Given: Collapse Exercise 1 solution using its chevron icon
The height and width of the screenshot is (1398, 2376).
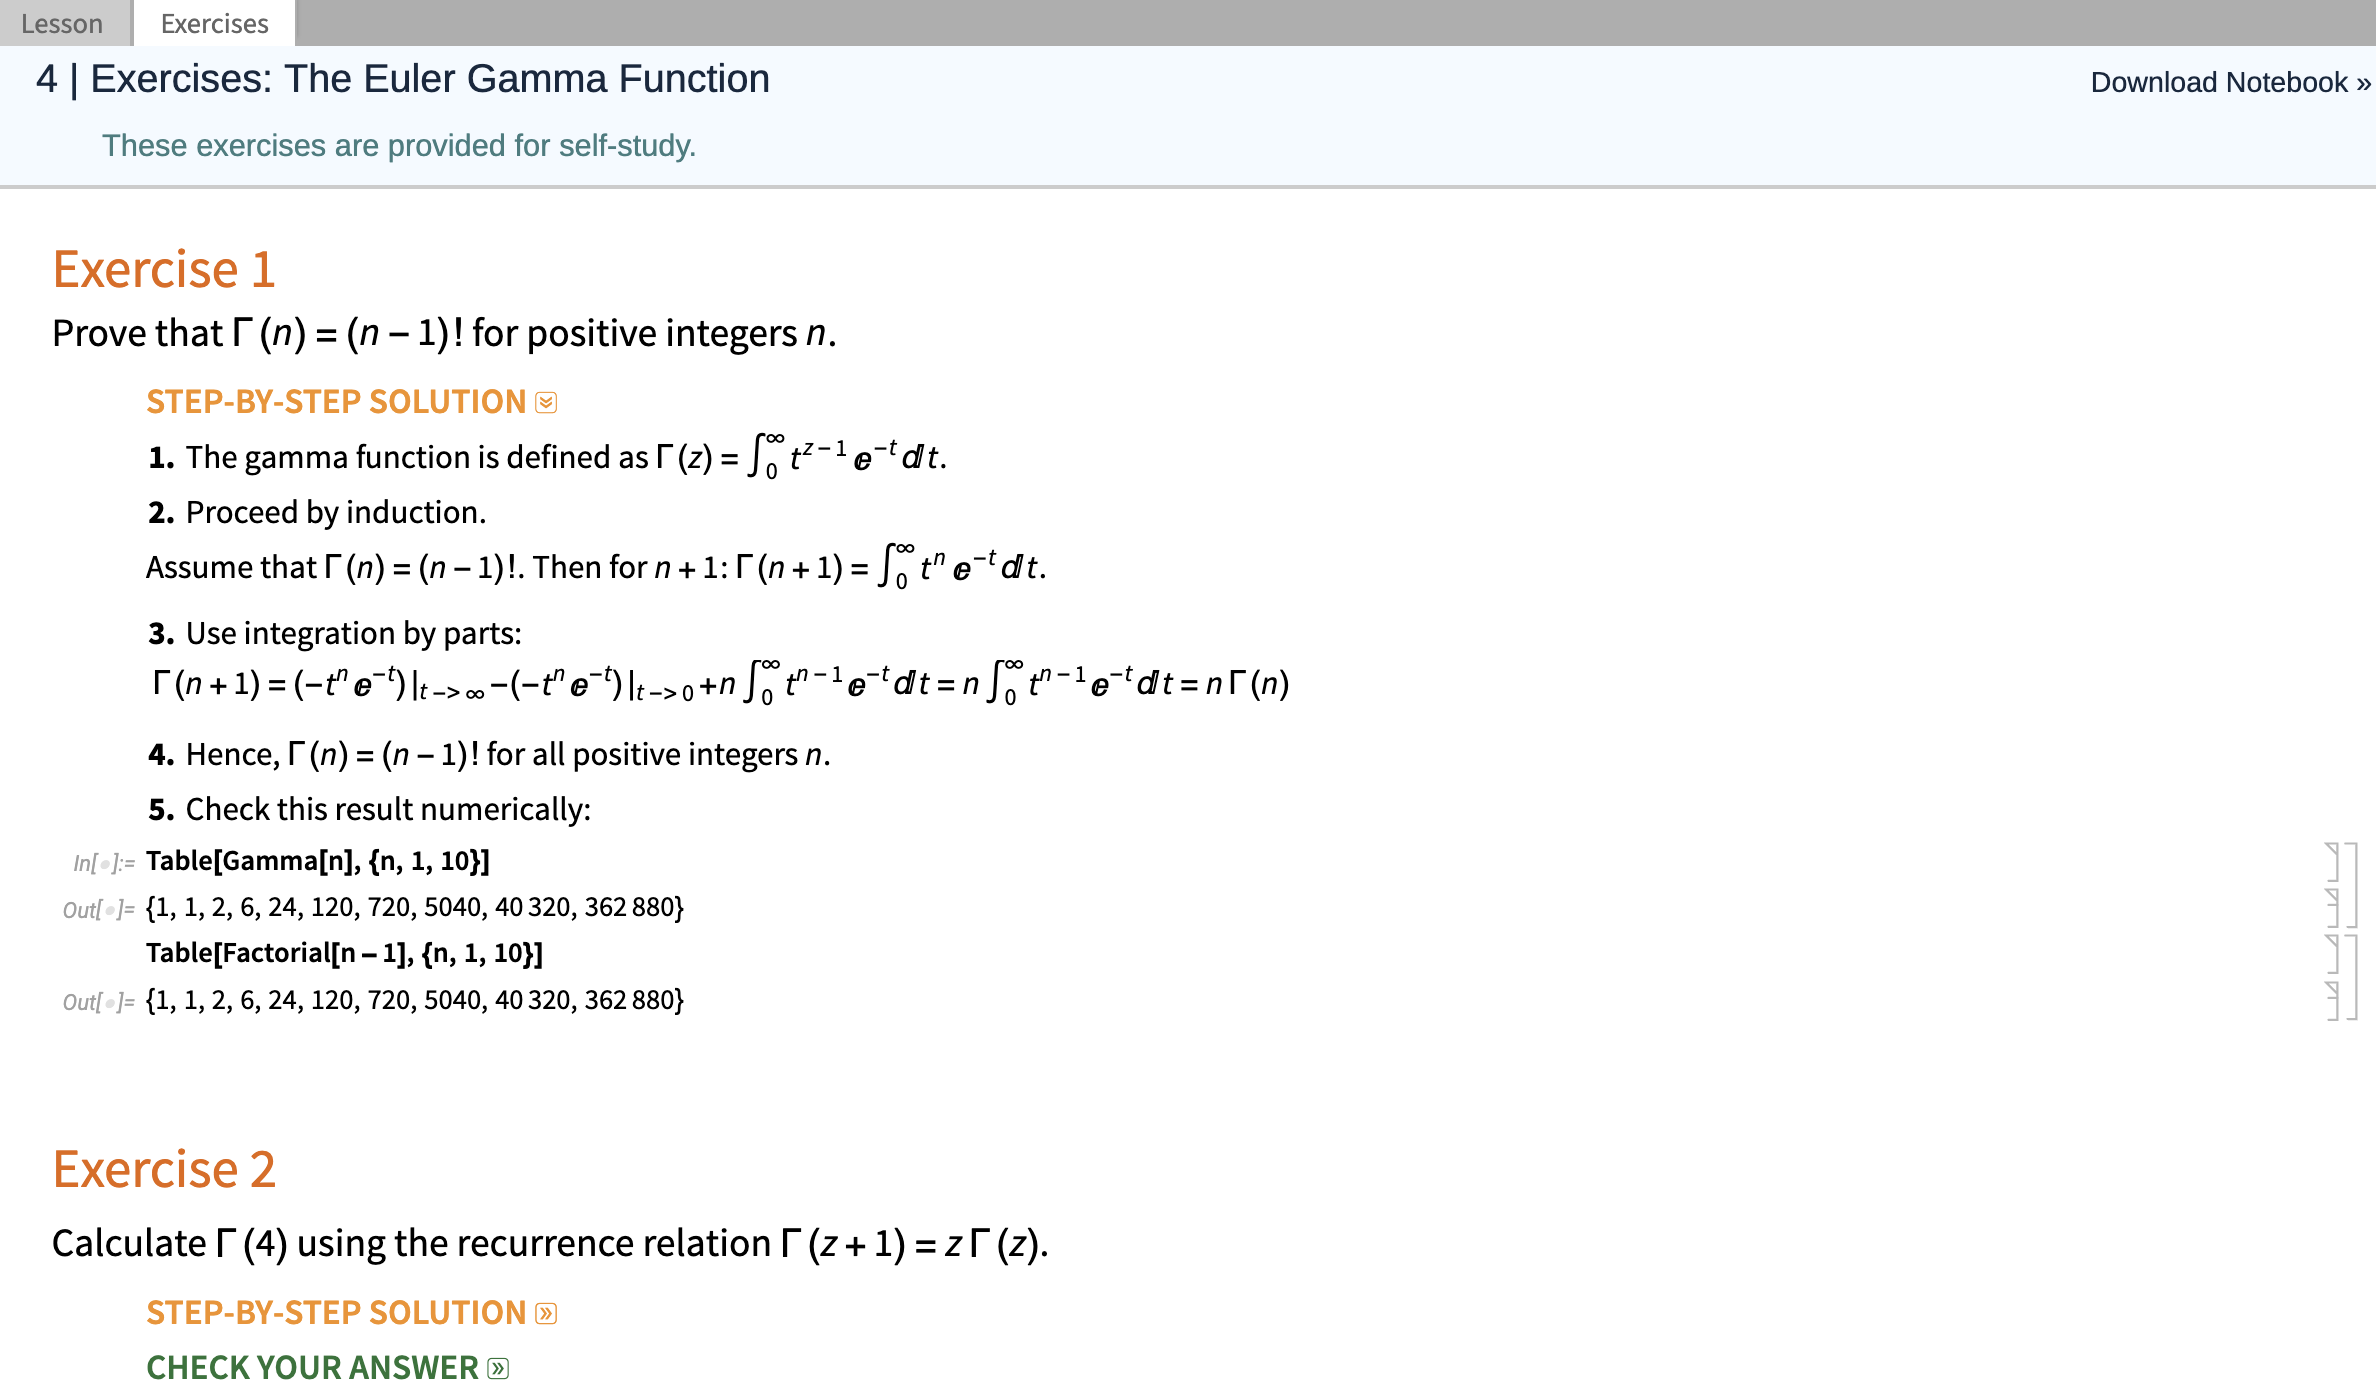Looking at the screenshot, I should coord(546,402).
